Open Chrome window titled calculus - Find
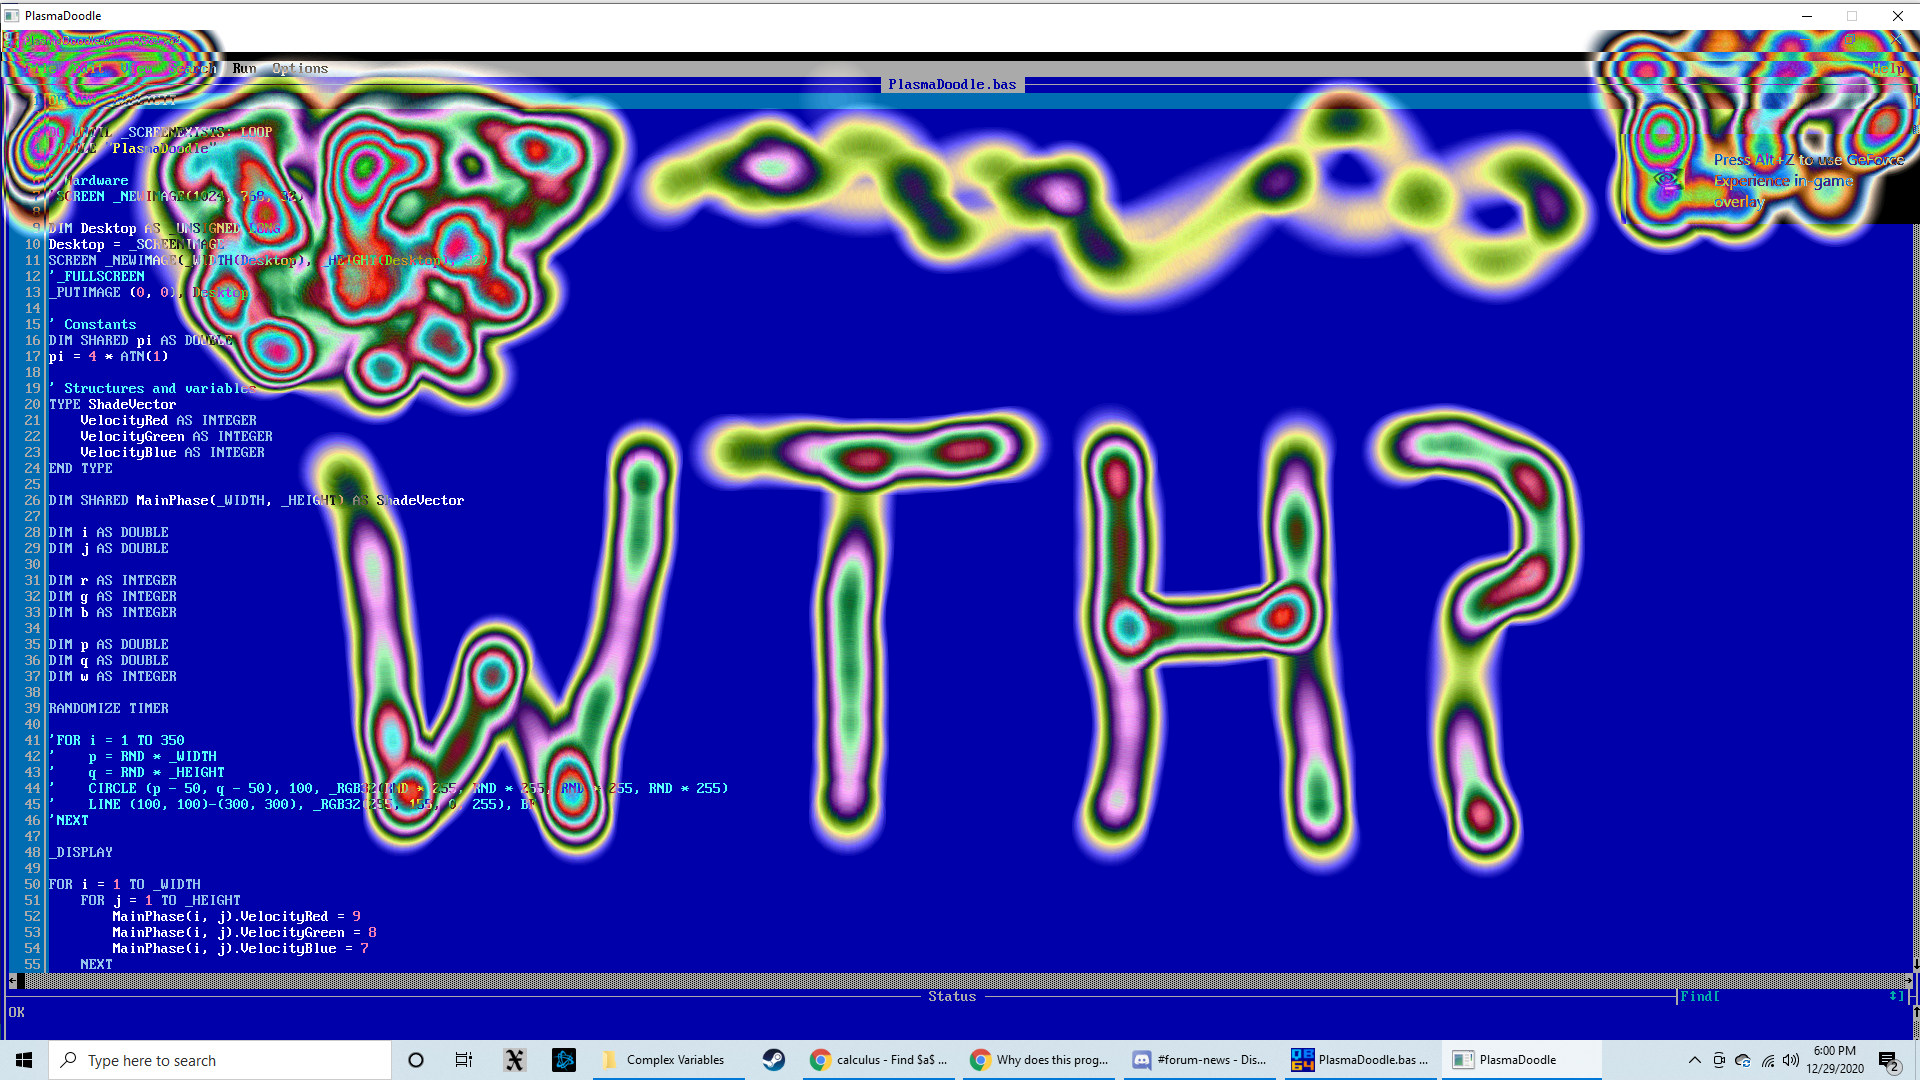The width and height of the screenshot is (1920, 1080). click(879, 1060)
